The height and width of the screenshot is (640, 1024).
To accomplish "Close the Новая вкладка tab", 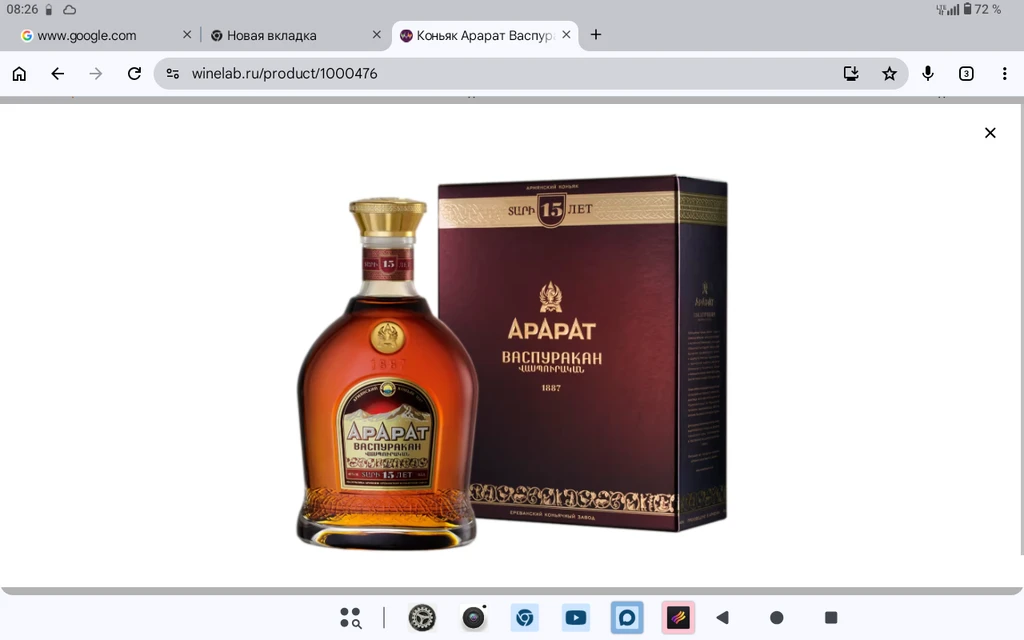I will 377,35.
